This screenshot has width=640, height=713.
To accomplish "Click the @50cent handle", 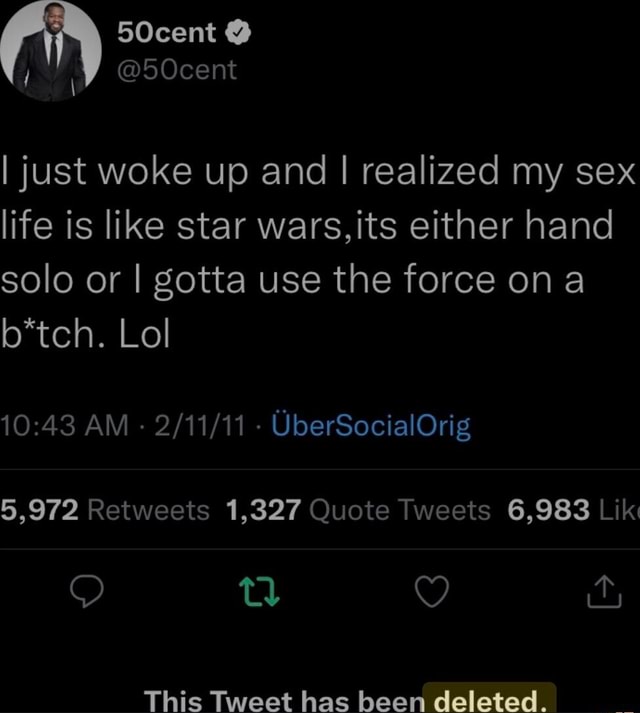I will point(177,70).
